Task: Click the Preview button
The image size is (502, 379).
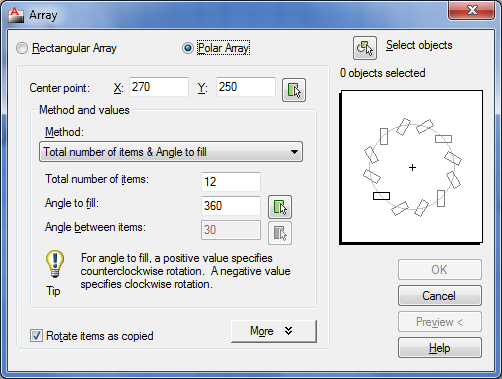Action: [x=440, y=322]
